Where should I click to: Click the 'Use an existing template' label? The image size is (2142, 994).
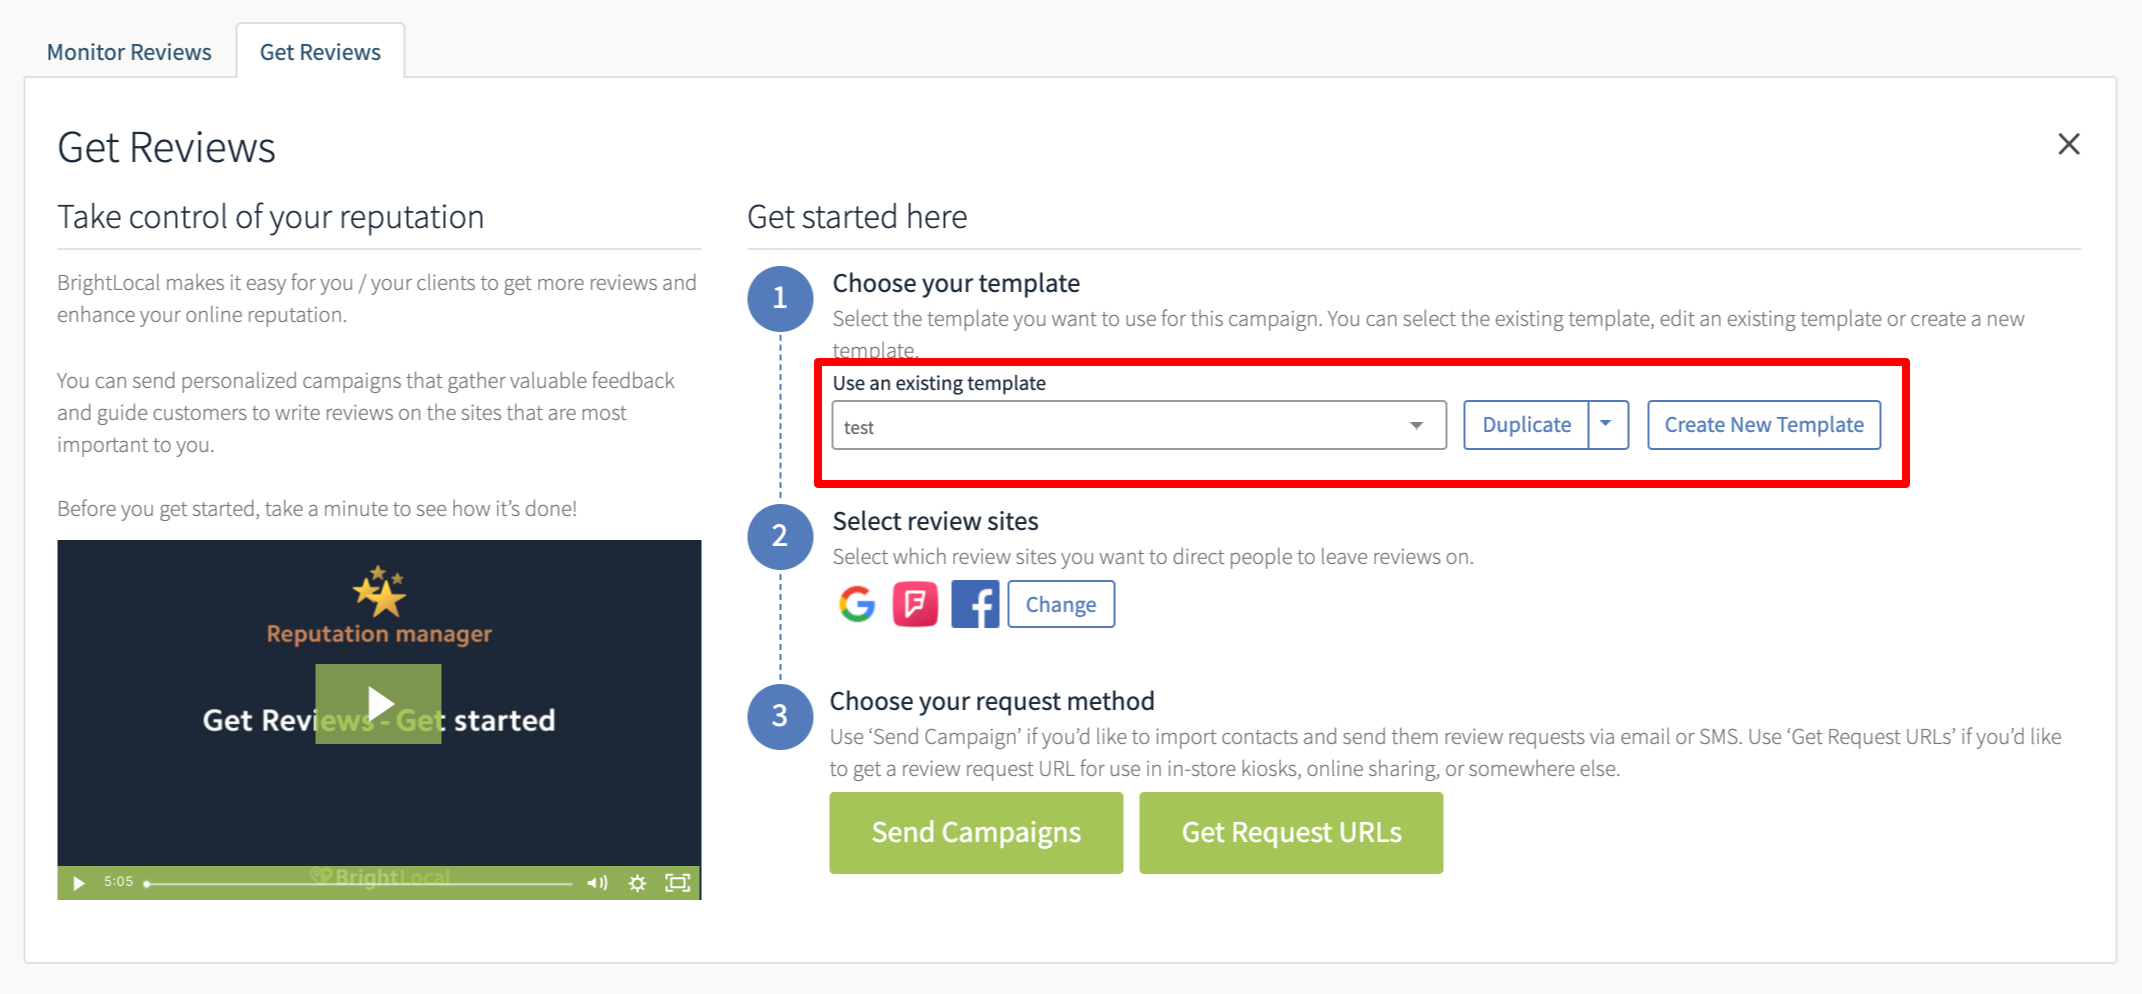[x=939, y=383]
